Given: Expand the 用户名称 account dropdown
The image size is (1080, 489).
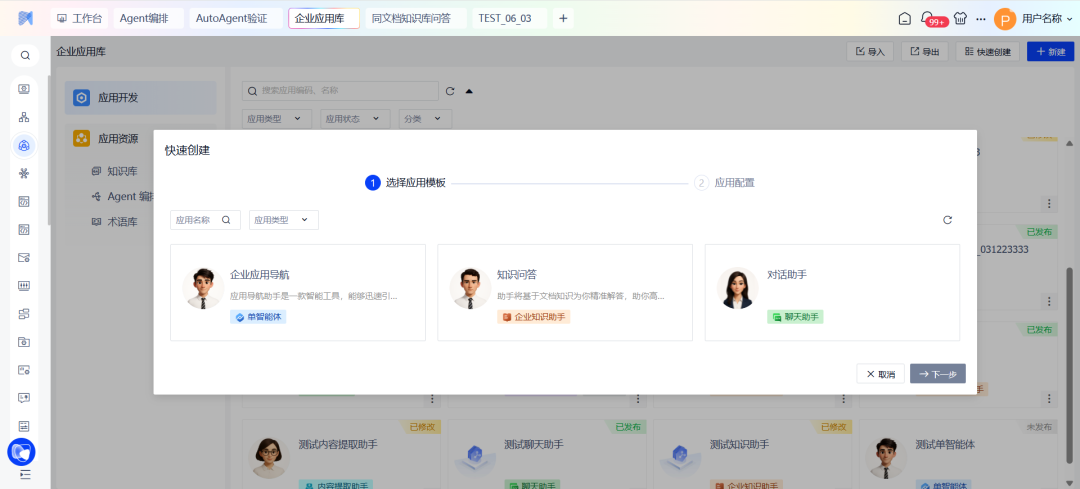Looking at the screenshot, I should (1046, 18).
